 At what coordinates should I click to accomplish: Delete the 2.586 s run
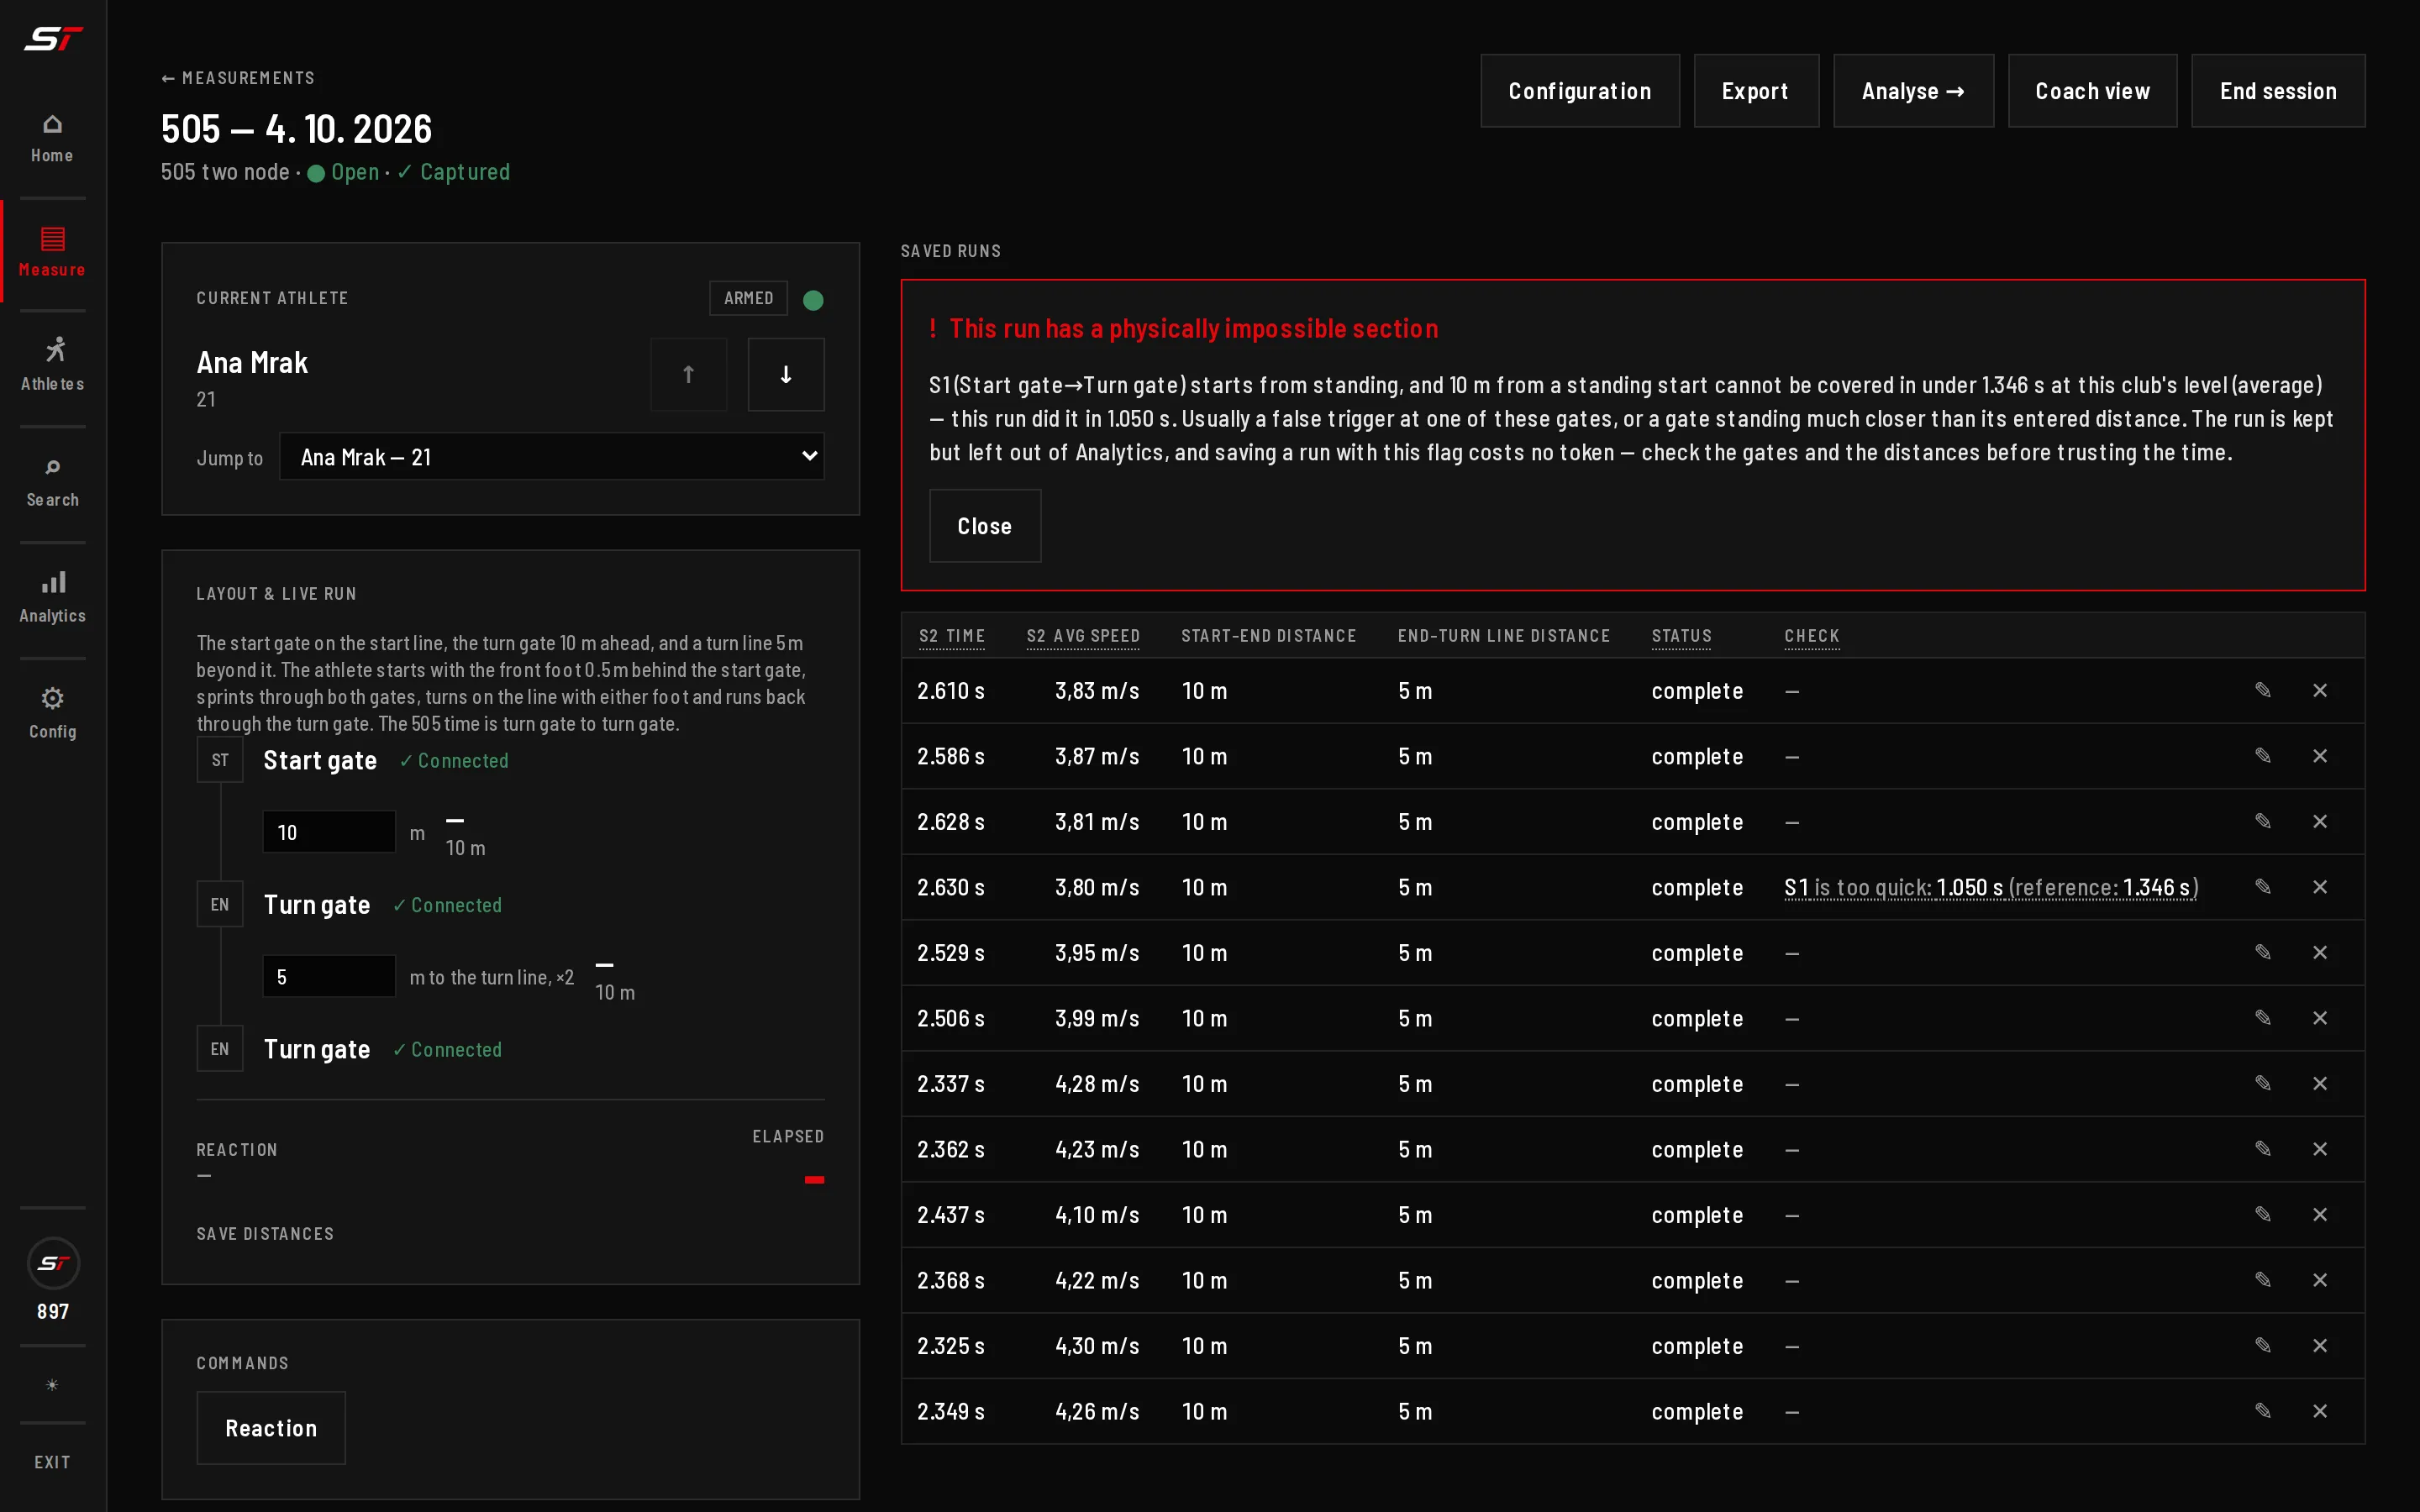click(x=2320, y=756)
